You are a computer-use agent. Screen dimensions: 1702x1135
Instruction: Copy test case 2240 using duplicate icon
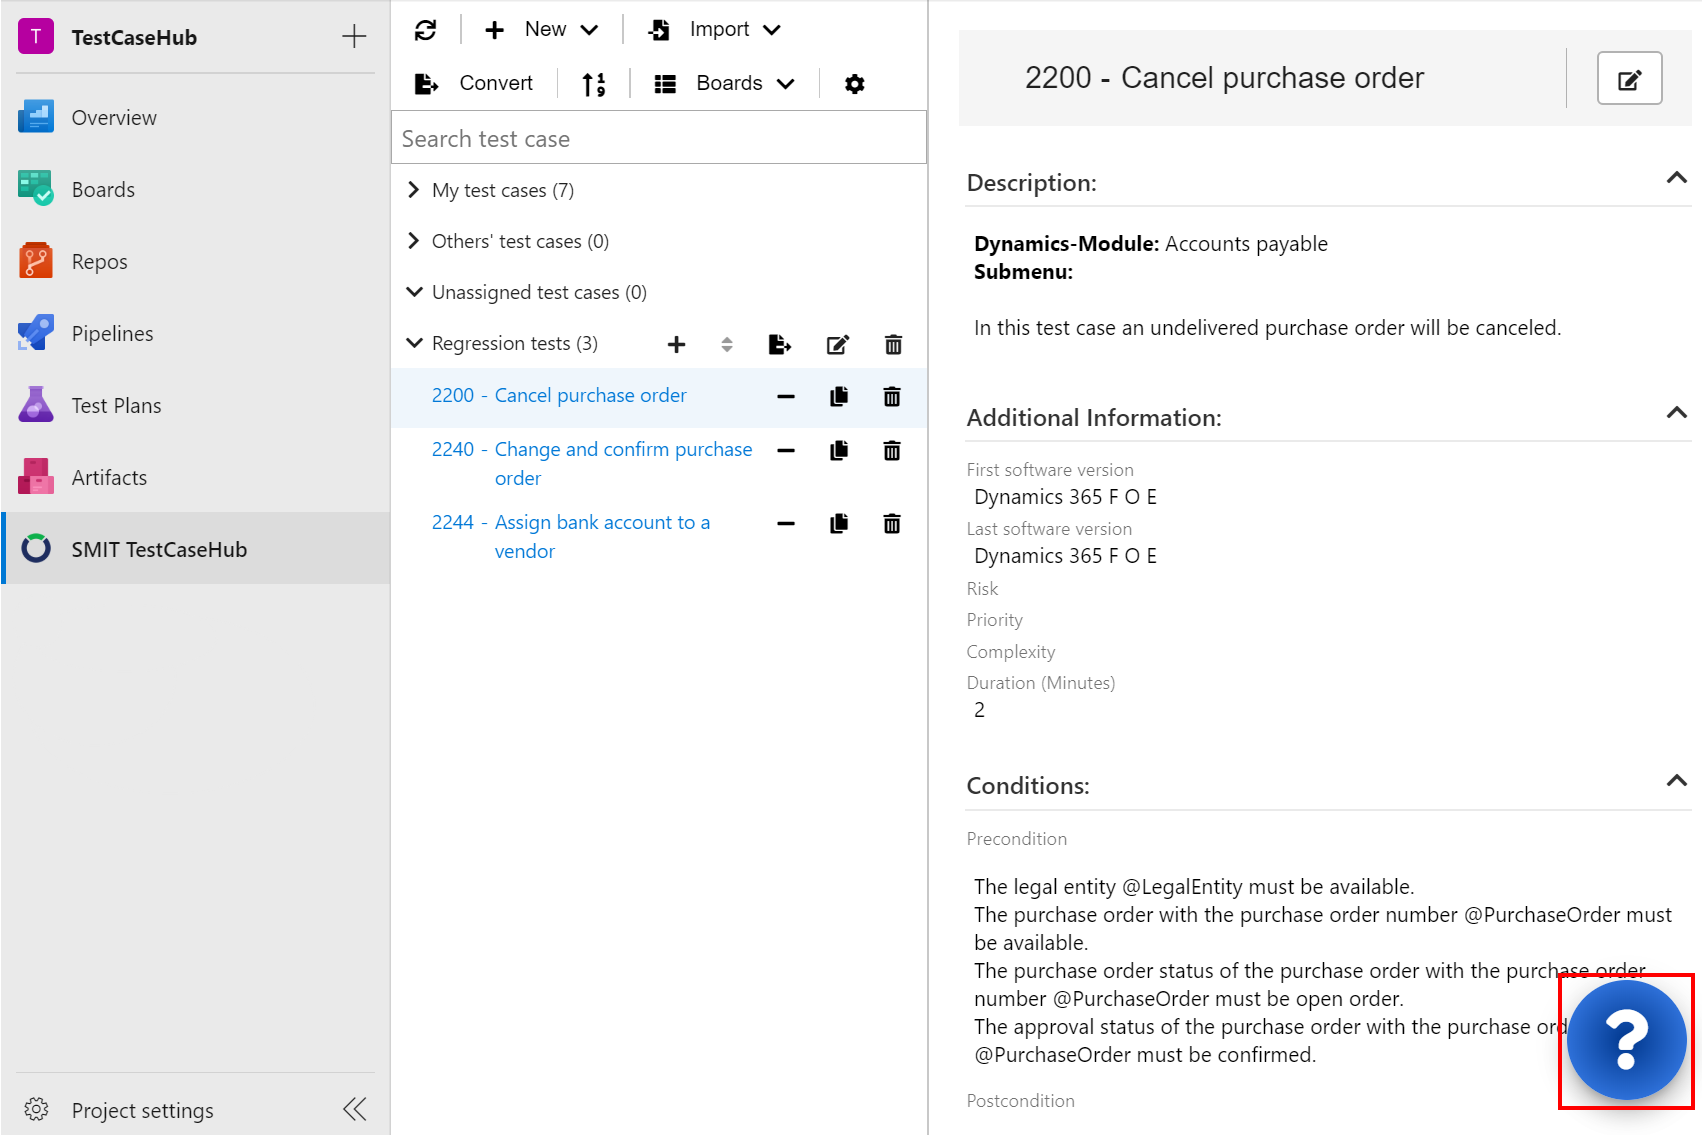tap(839, 451)
